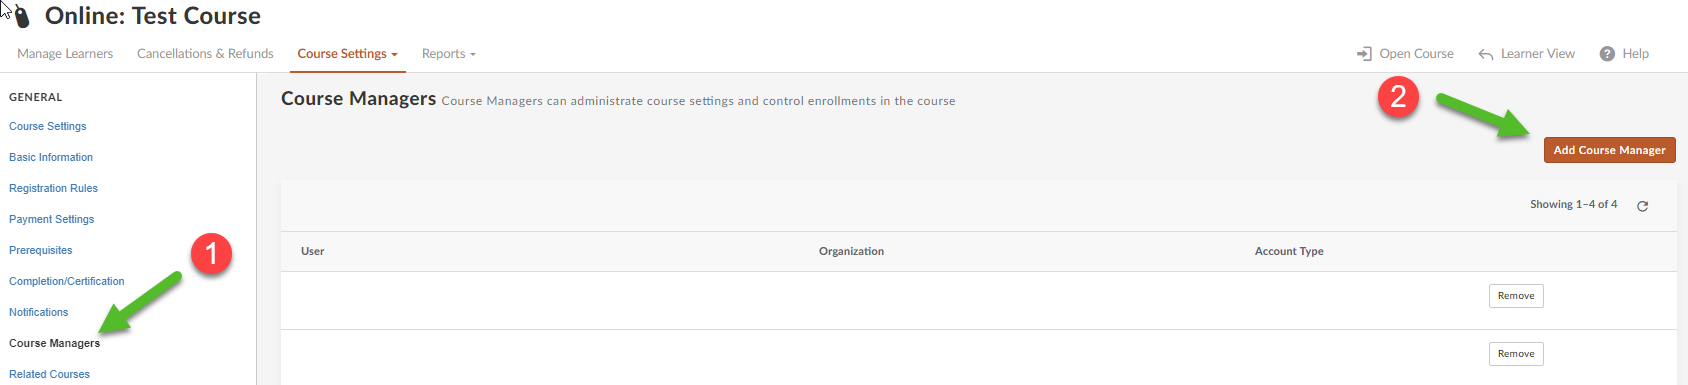
Task: Go to Registration Rules settings
Action: pos(53,188)
